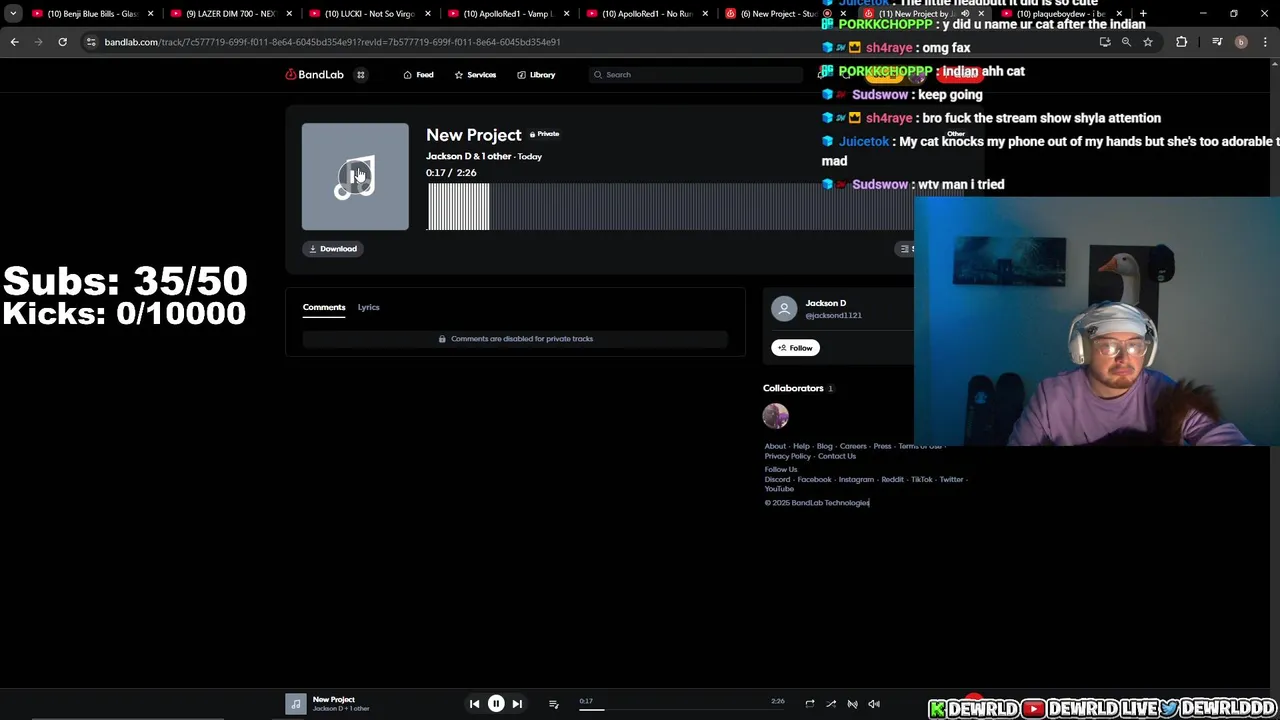Open BandLab's Discord link
The width and height of the screenshot is (1280, 720).
[x=777, y=479]
